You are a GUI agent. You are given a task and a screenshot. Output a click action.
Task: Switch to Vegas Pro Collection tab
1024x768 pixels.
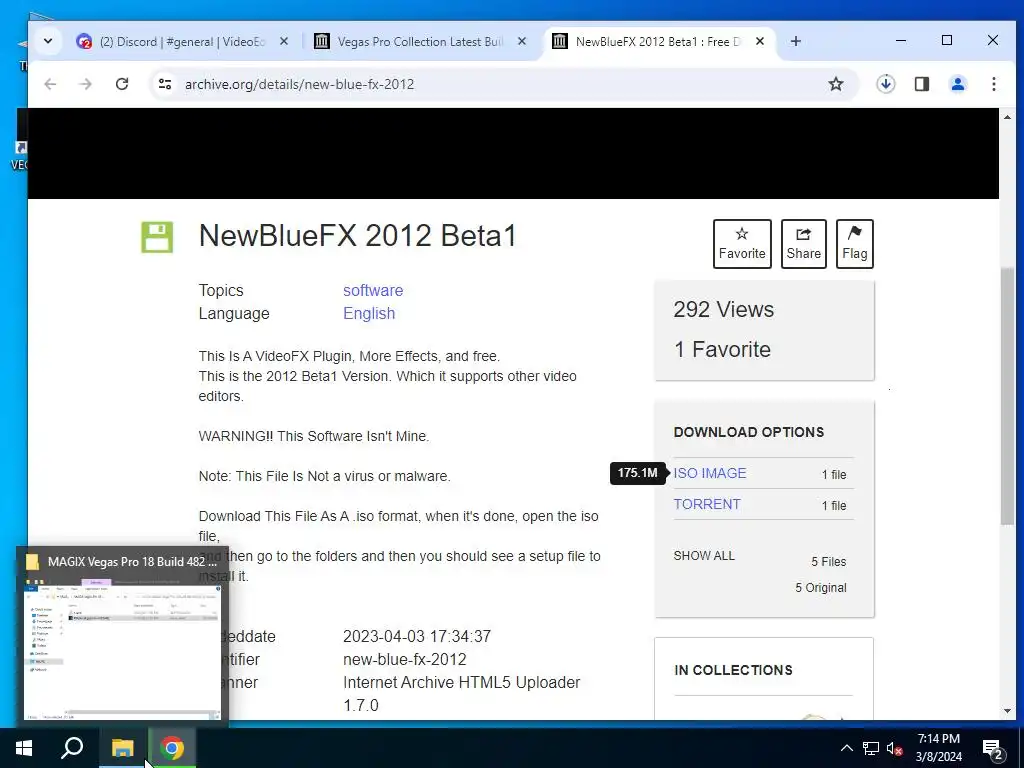pos(419,42)
